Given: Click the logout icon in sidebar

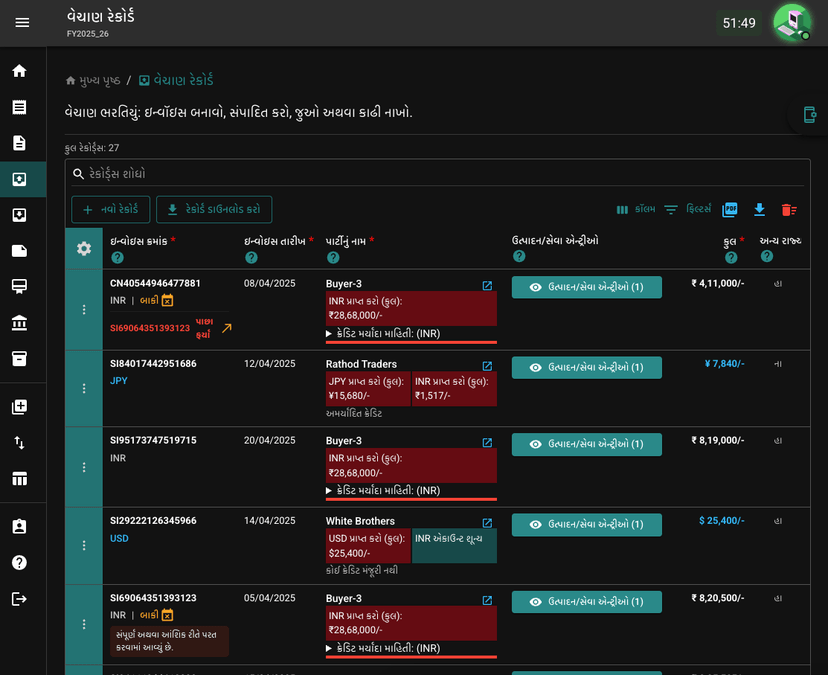Looking at the screenshot, I should [x=20, y=599].
